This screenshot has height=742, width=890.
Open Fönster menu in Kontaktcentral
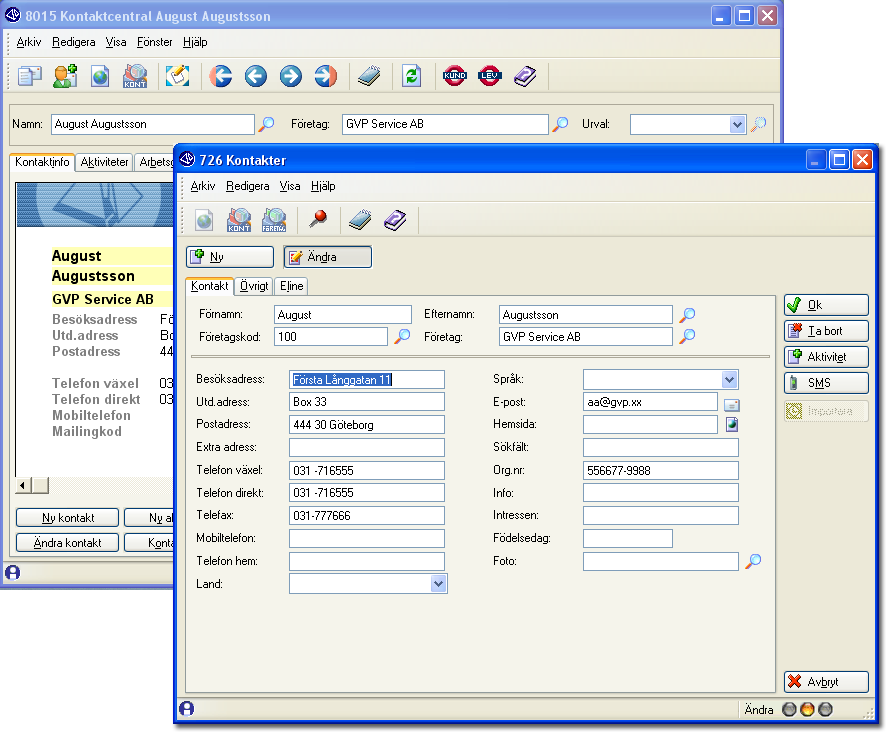(x=154, y=42)
